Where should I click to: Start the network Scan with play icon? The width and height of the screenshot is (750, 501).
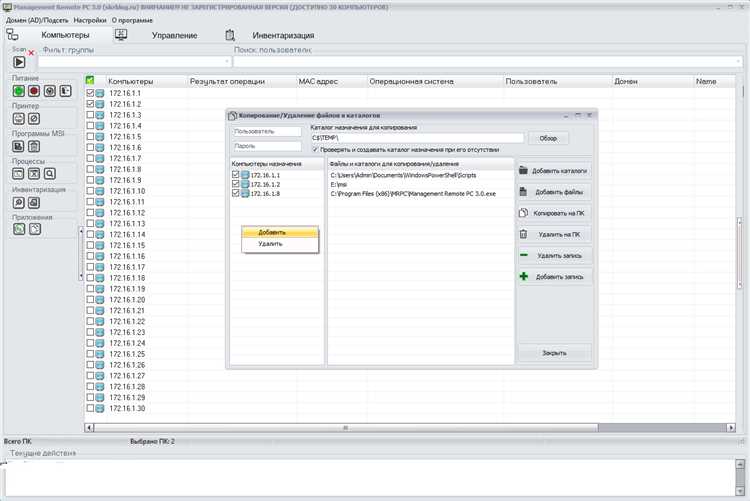(x=19, y=62)
